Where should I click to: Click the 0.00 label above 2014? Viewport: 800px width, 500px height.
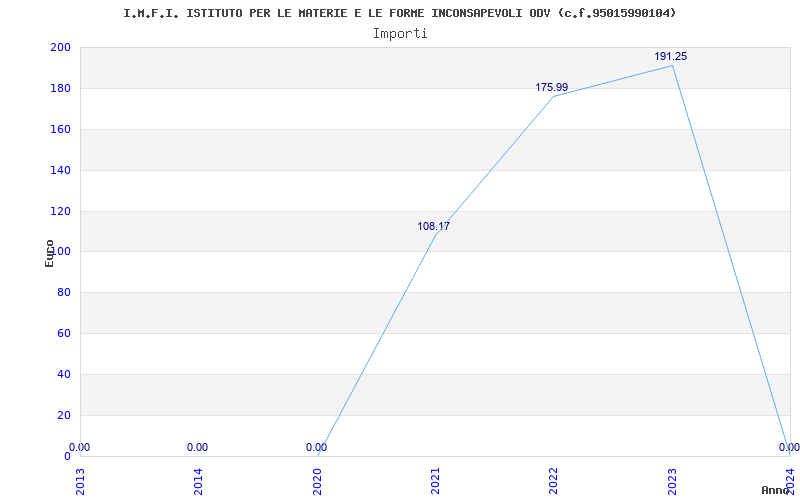(197, 447)
